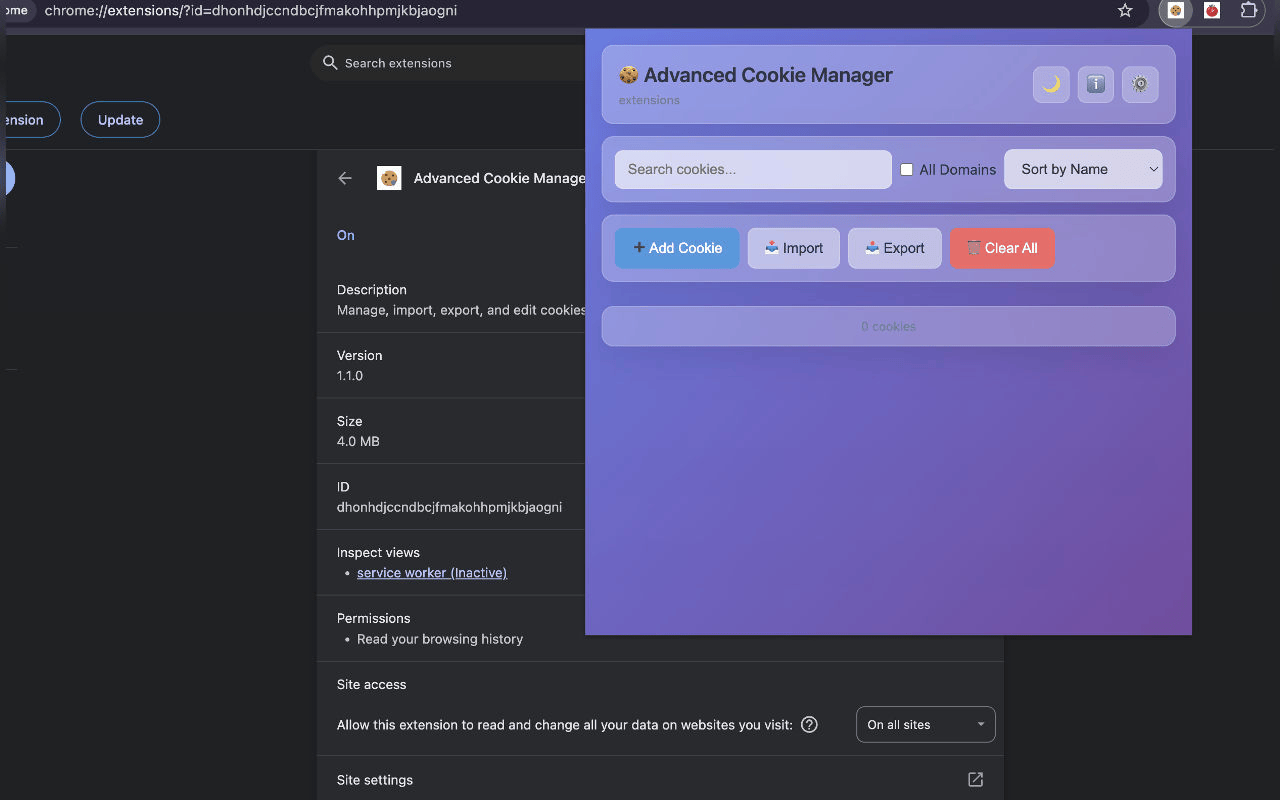
Task: Click the version value 1.1.0
Action: coord(350,376)
